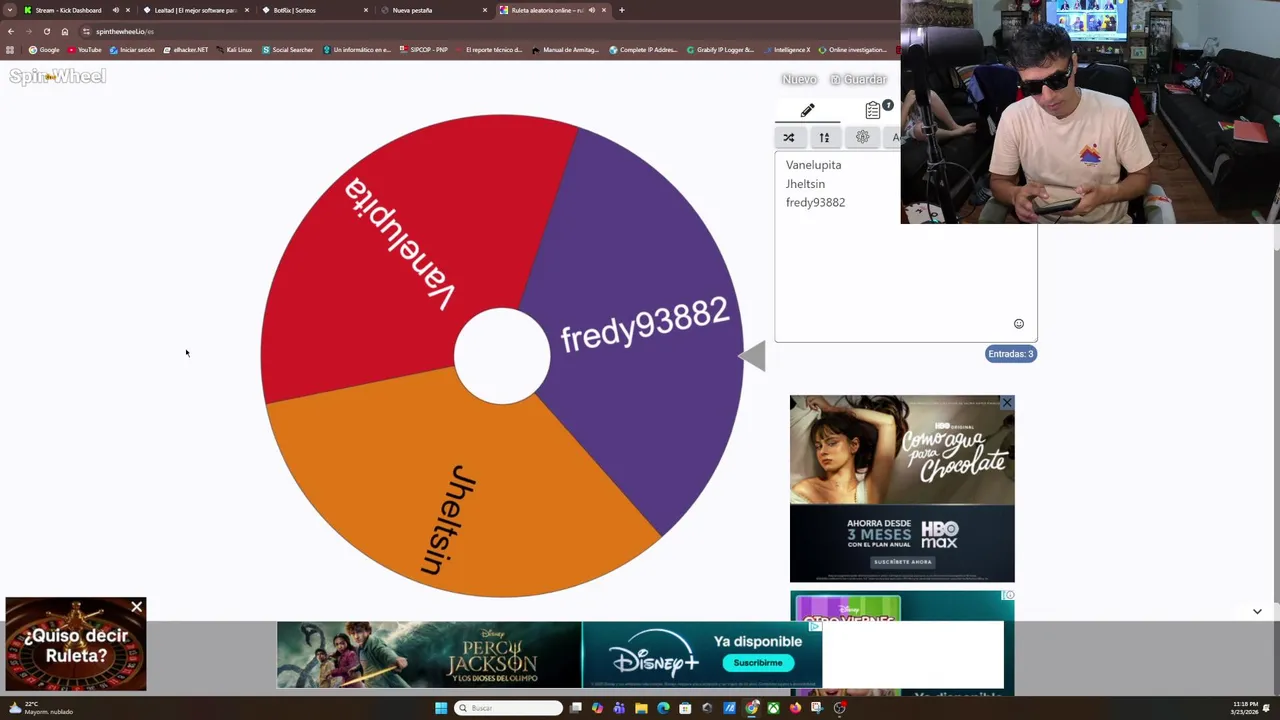Screen dimensions: 1280x720
Task: Open Microsoft Store from the taskbar
Action: (x=685, y=708)
